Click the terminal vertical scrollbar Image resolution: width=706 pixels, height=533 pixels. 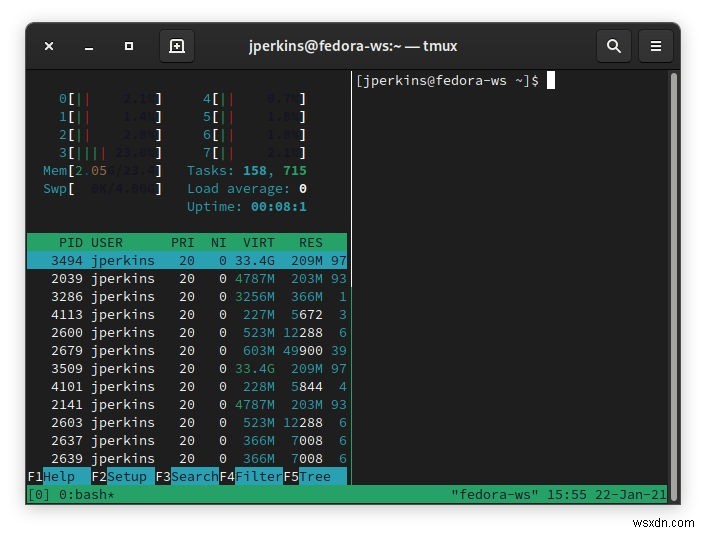pyautogui.click(x=674, y=286)
